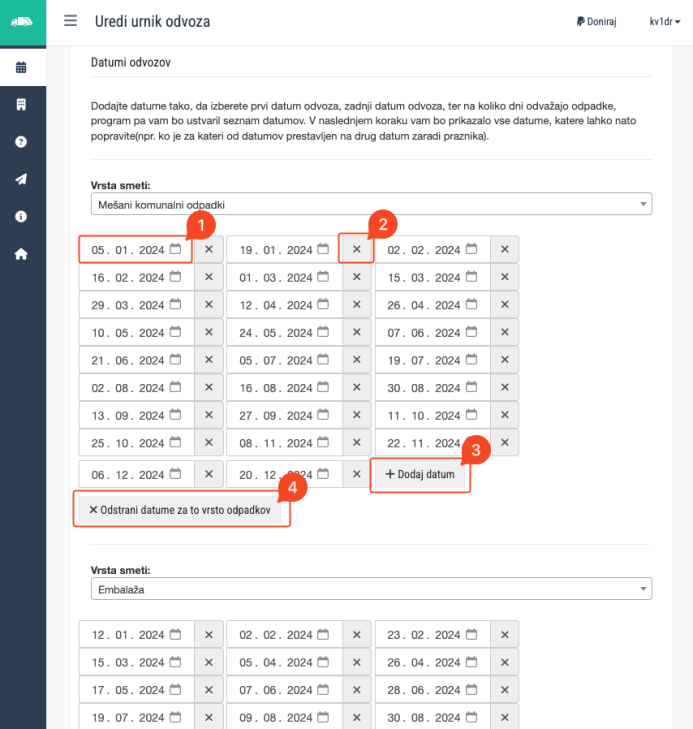
Task: Click the paper plane sidebar icon
Action: click(x=21, y=179)
